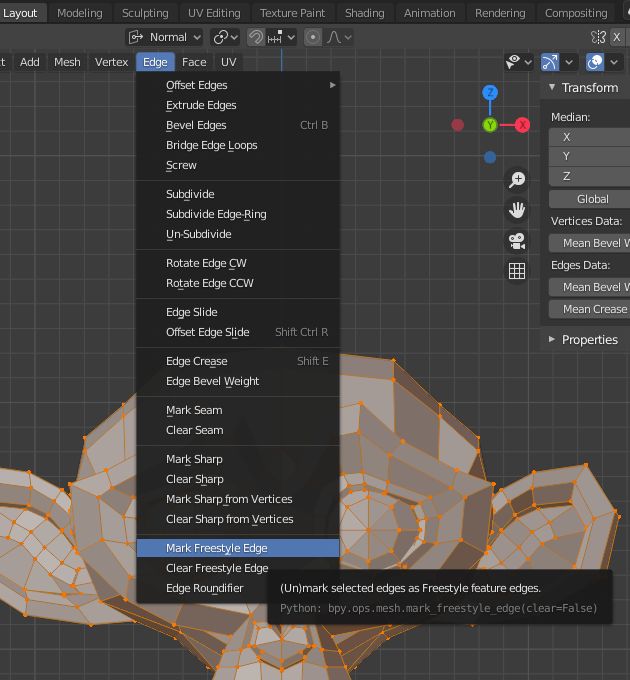The image size is (630, 680).
Task: Click the Global coordinates button
Action: [592, 199]
